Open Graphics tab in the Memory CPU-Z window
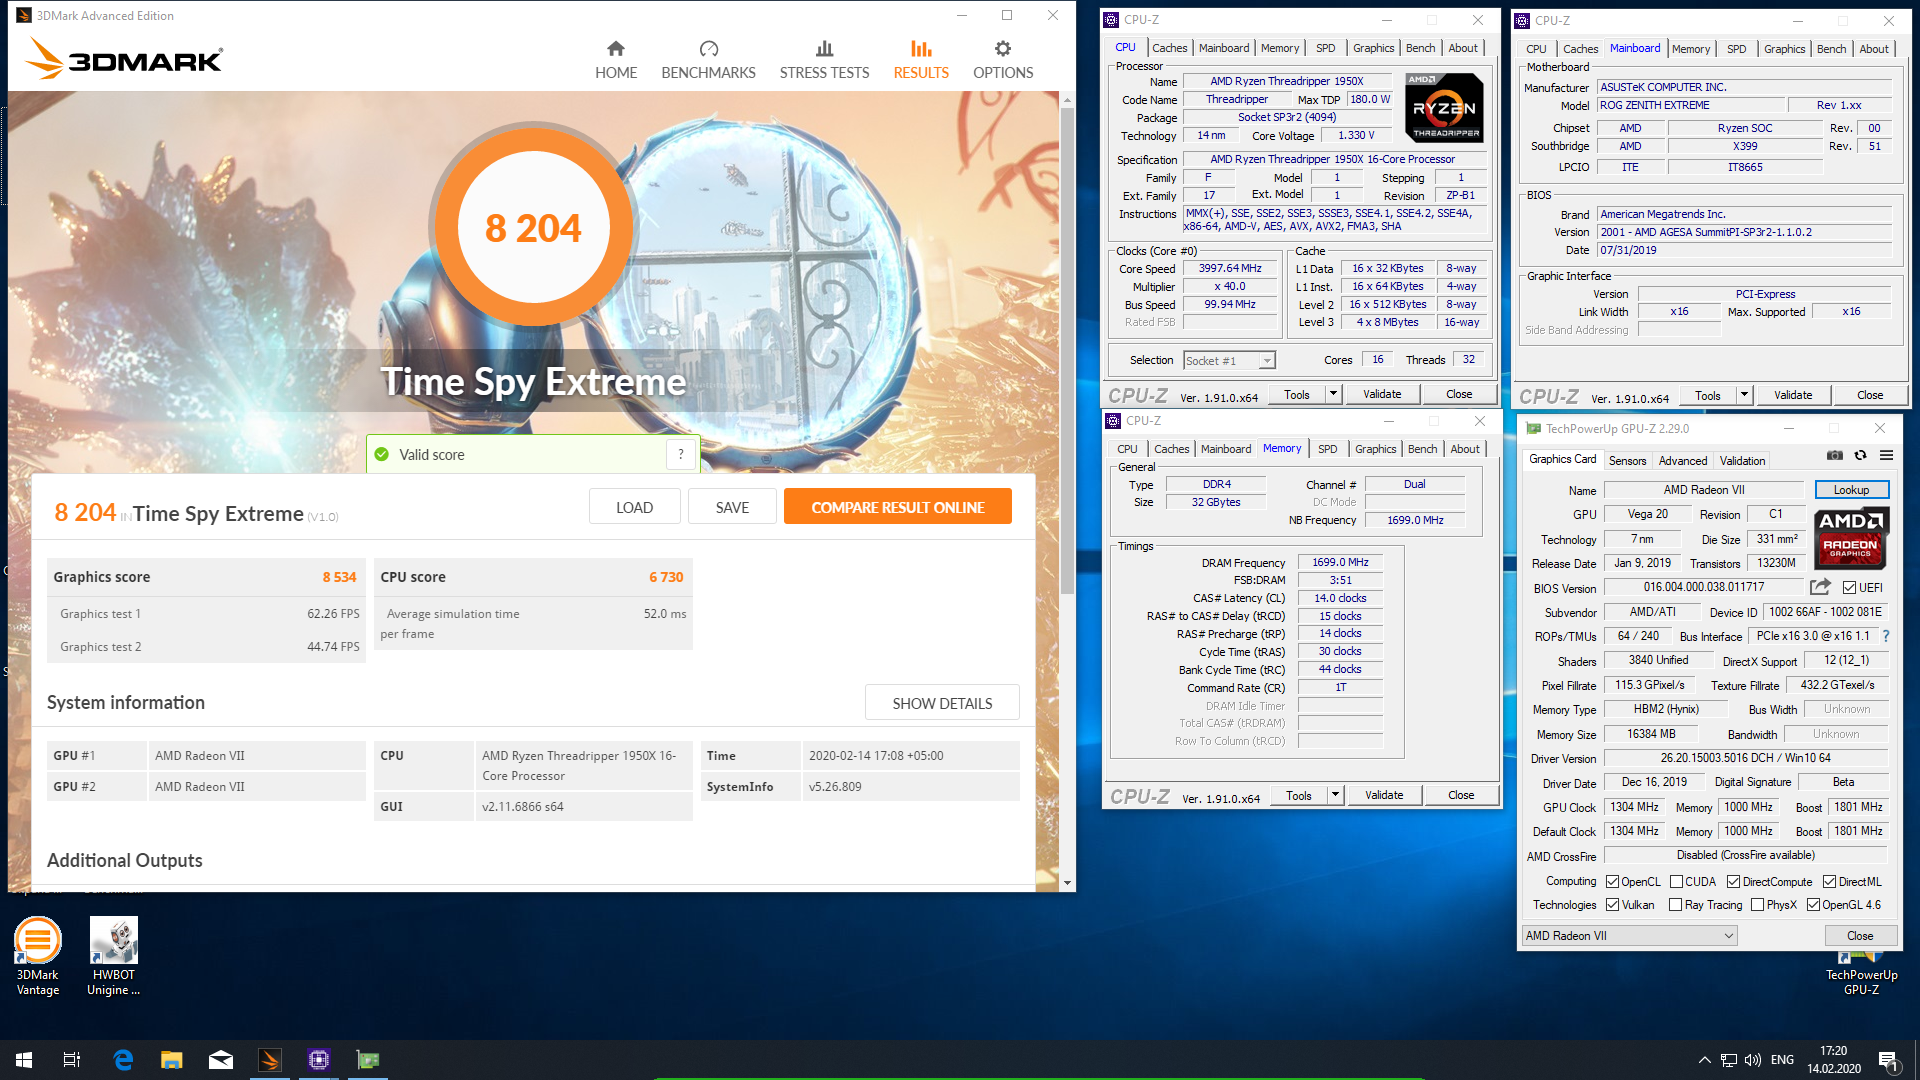 pyautogui.click(x=1375, y=449)
